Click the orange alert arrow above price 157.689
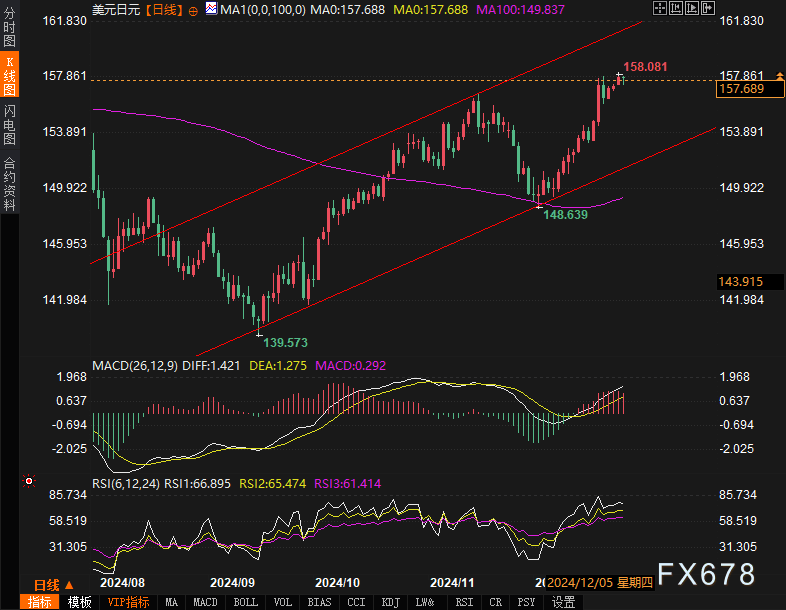The height and width of the screenshot is (610, 786). click(x=779, y=76)
